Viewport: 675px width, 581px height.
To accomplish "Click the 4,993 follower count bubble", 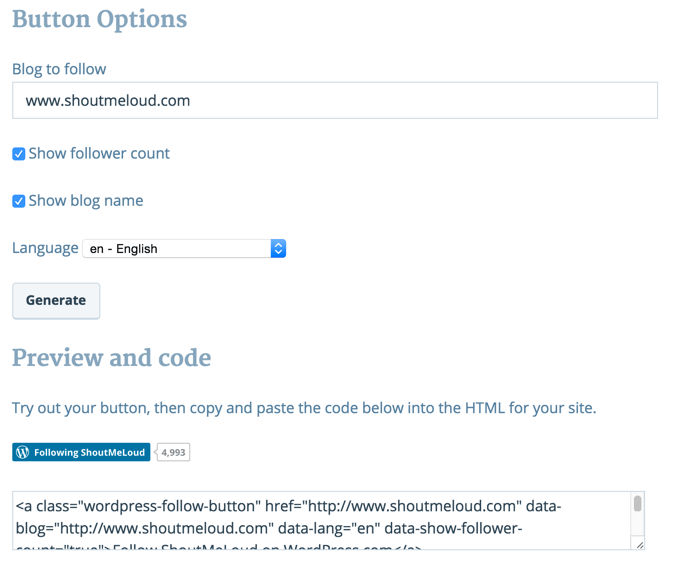I will click(173, 452).
